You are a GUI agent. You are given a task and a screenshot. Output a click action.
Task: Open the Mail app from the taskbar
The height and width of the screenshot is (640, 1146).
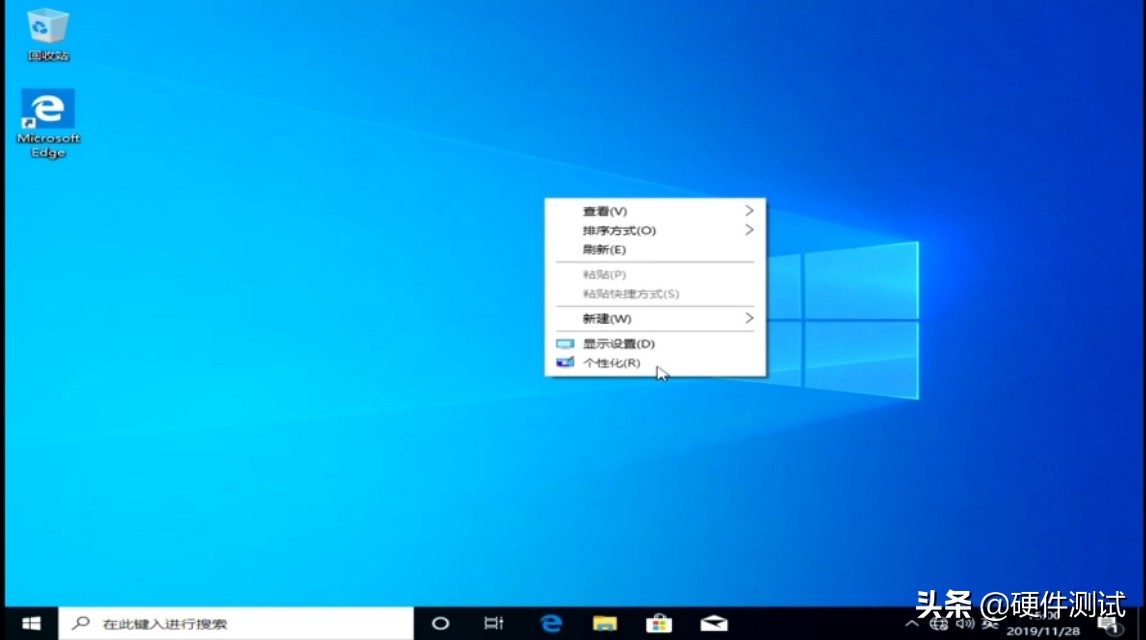713,623
